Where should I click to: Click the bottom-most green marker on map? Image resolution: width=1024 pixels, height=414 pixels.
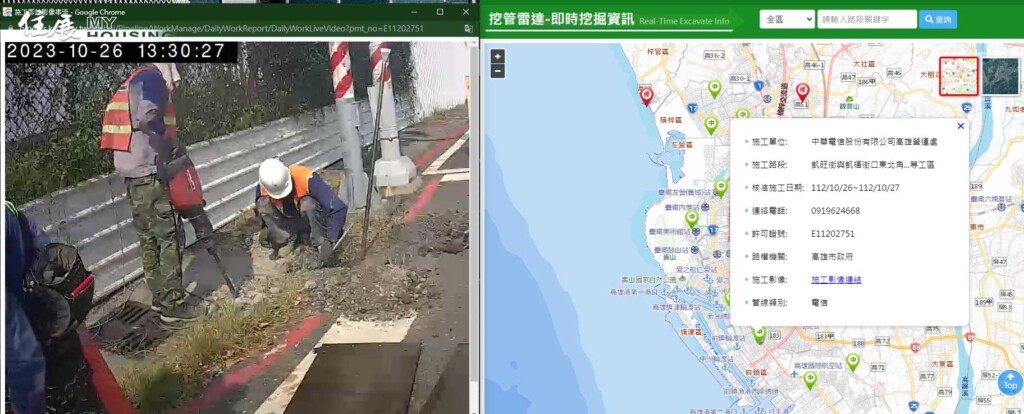point(810,379)
